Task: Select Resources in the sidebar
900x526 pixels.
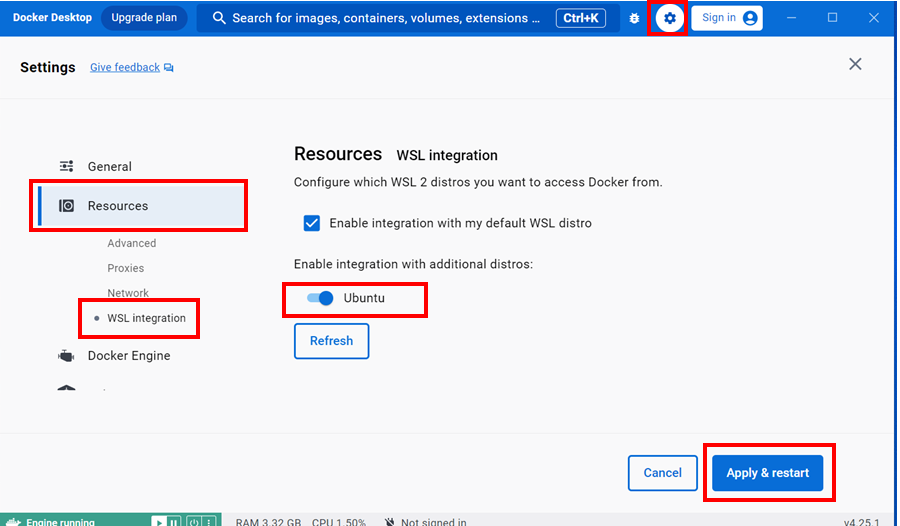Action: coord(141,206)
